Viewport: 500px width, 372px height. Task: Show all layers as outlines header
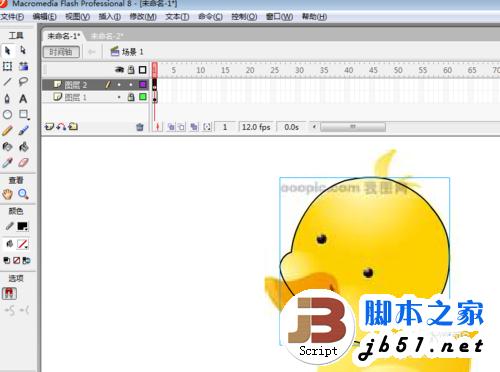[142, 70]
